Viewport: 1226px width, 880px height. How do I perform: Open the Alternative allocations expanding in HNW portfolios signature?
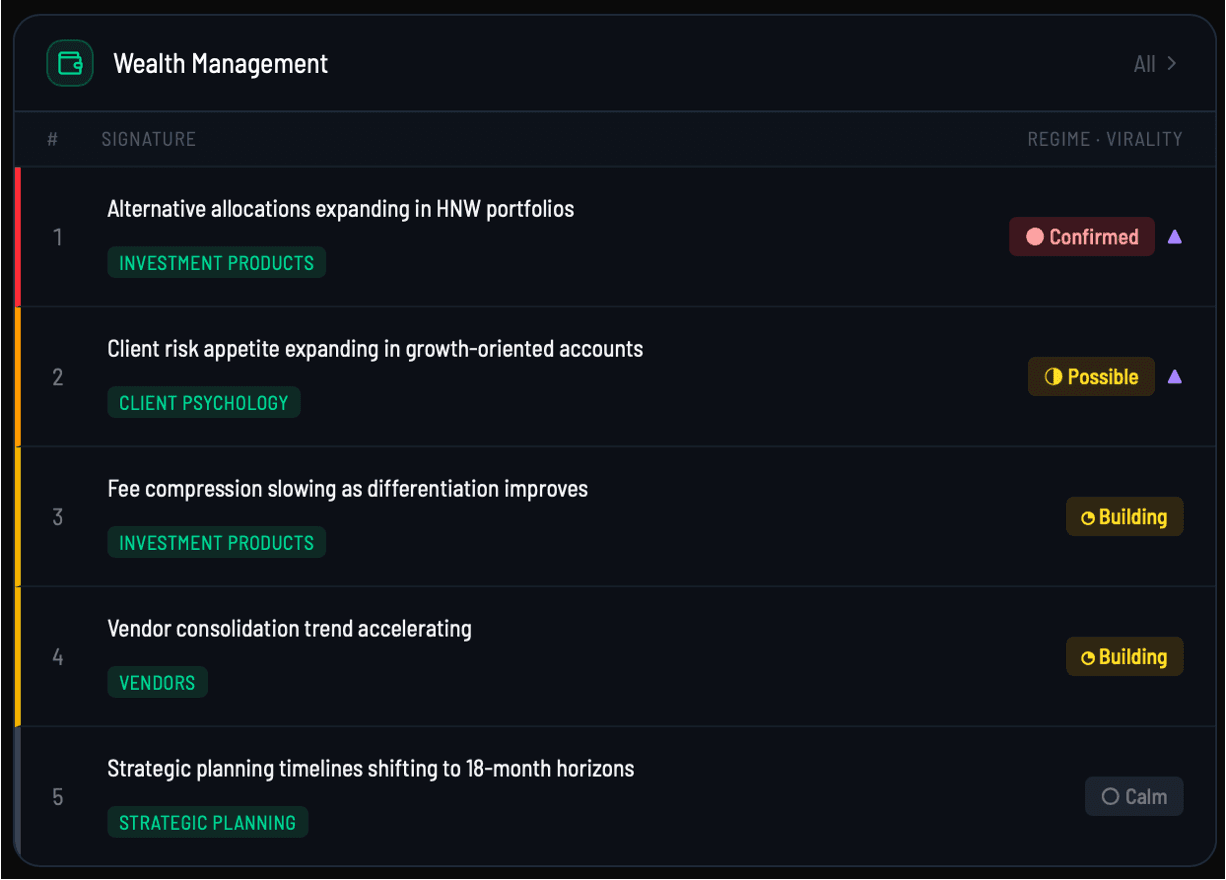(341, 209)
